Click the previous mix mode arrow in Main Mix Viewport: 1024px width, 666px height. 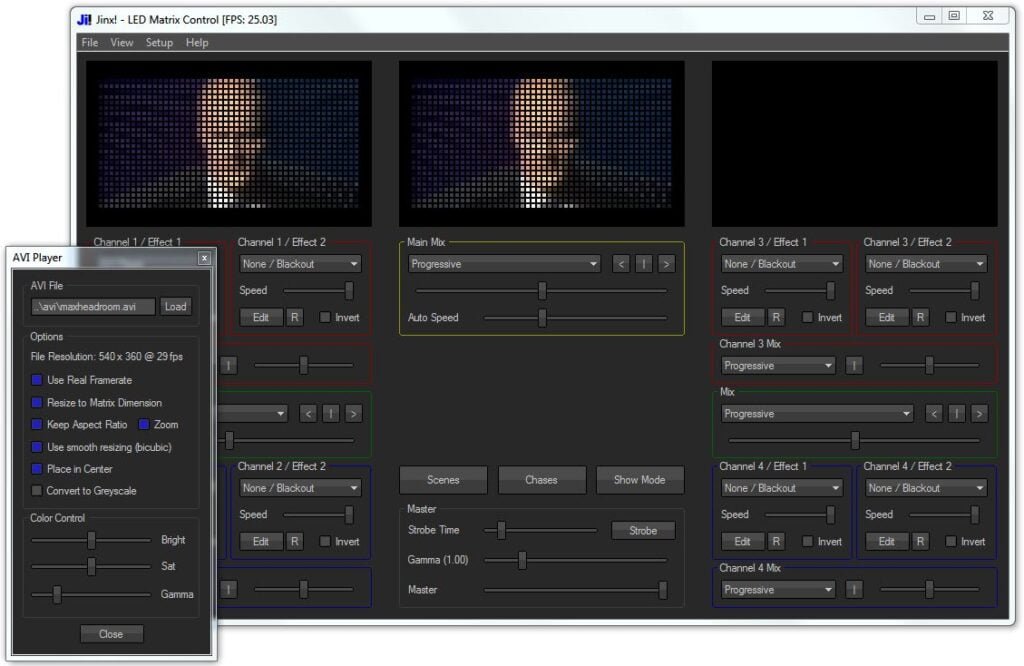tap(621, 263)
